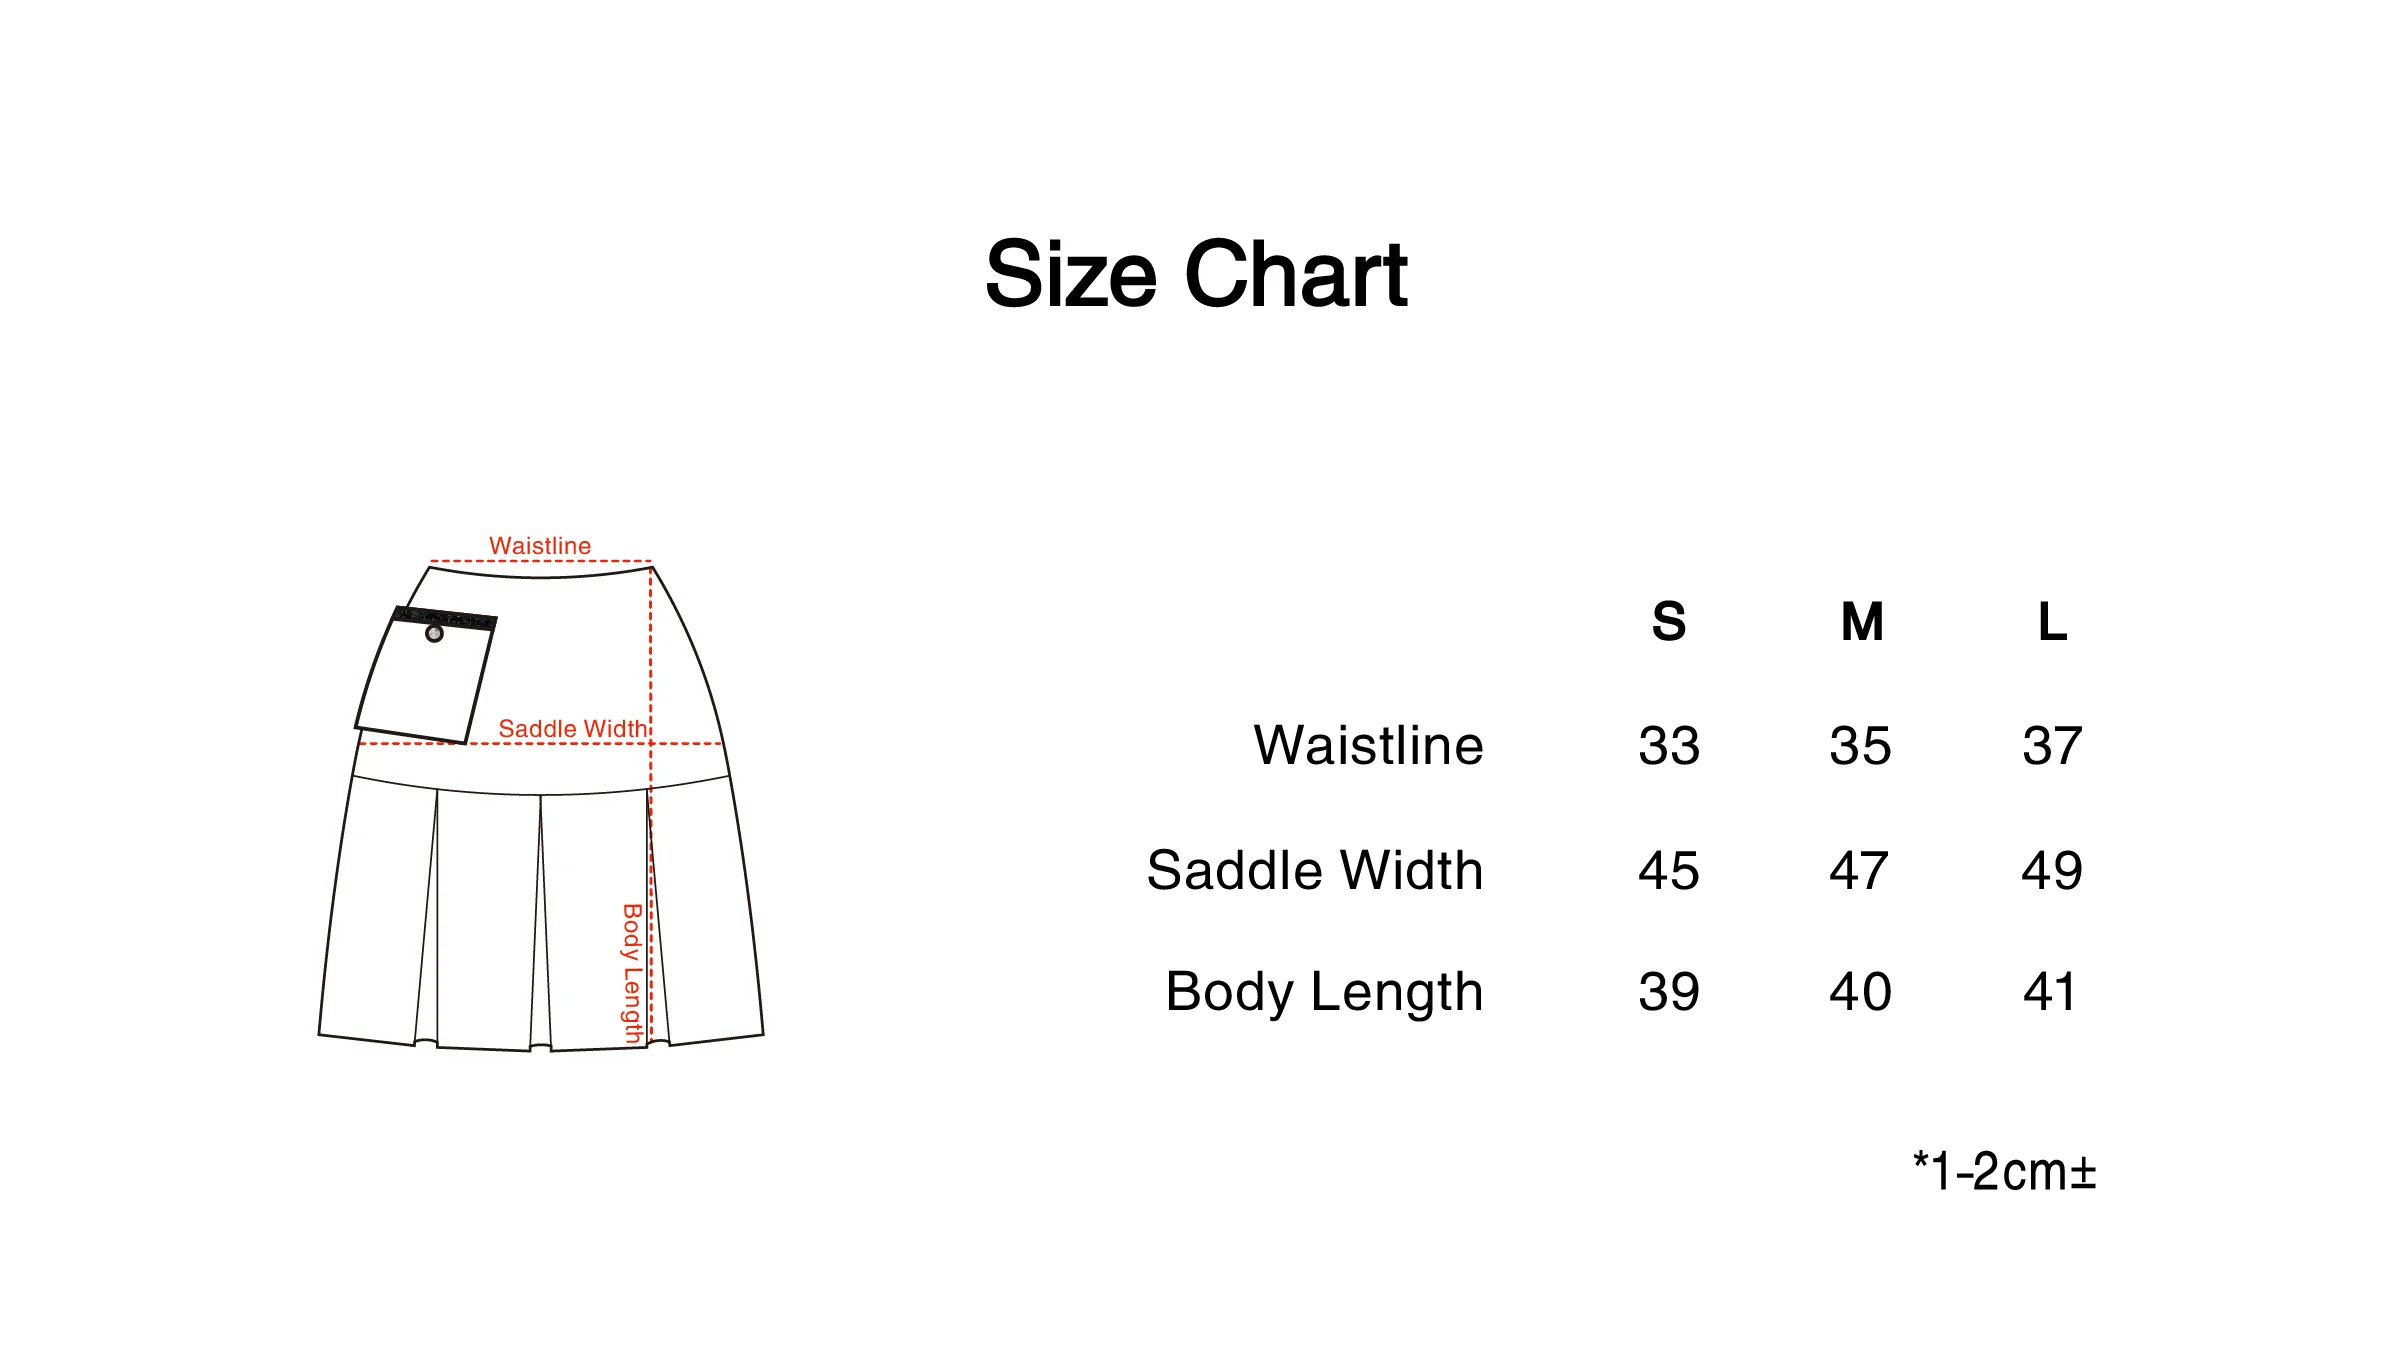The height and width of the screenshot is (1372, 2392).
Task: Click the black Body Length row label in the table
Action: tap(1324, 992)
